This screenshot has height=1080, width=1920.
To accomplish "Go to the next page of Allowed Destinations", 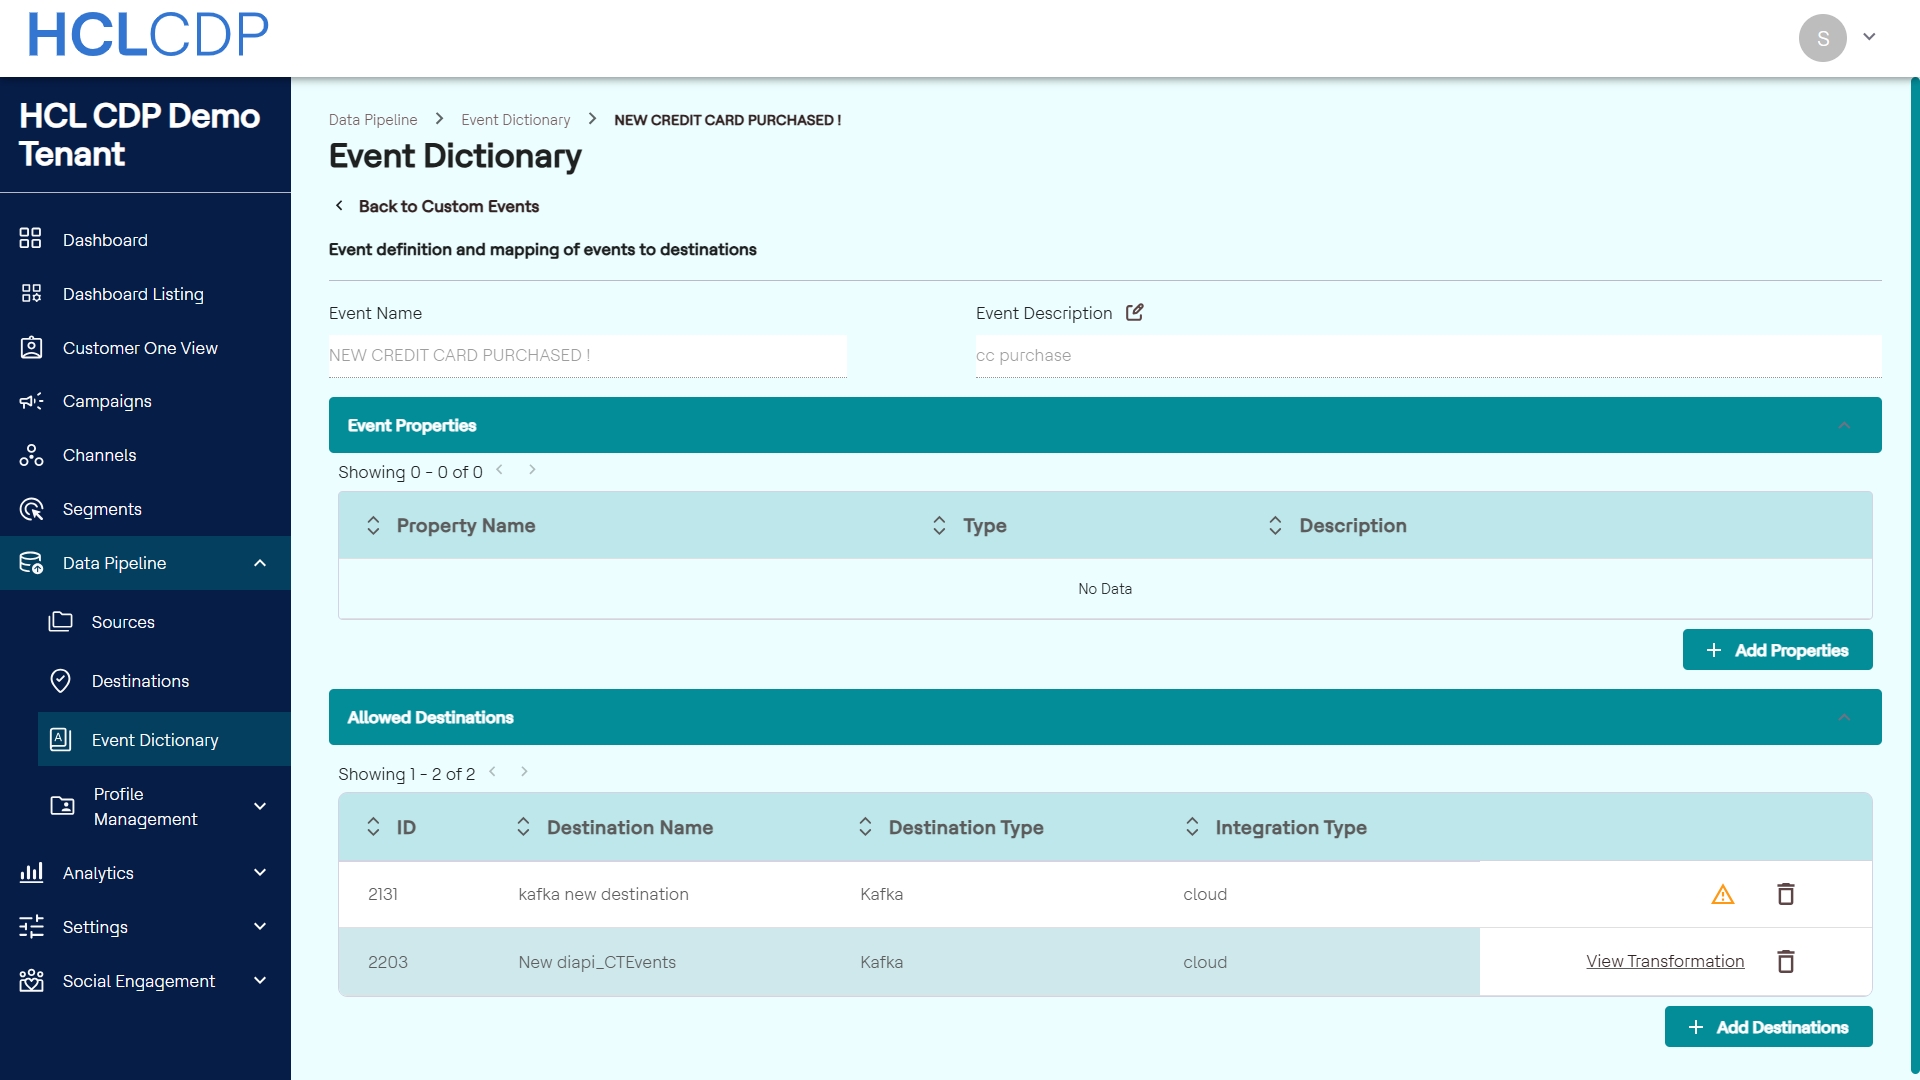I will point(524,772).
